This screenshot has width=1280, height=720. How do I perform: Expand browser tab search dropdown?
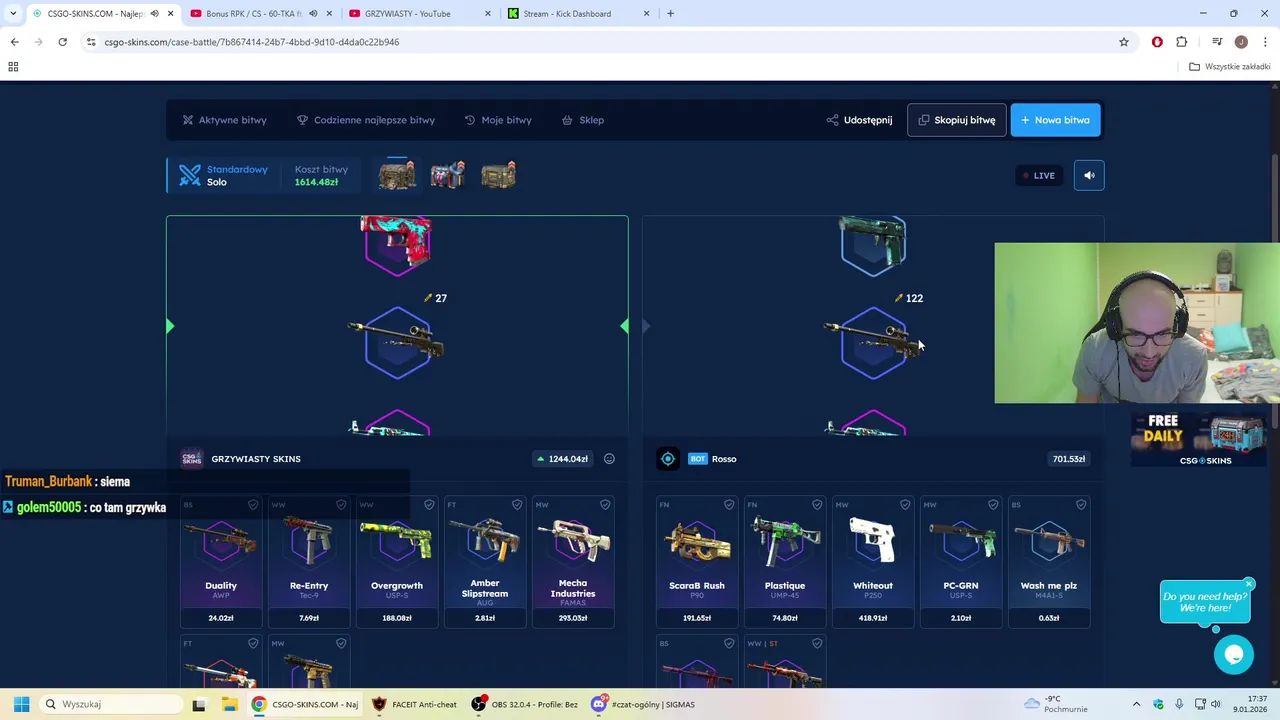[x=13, y=13]
